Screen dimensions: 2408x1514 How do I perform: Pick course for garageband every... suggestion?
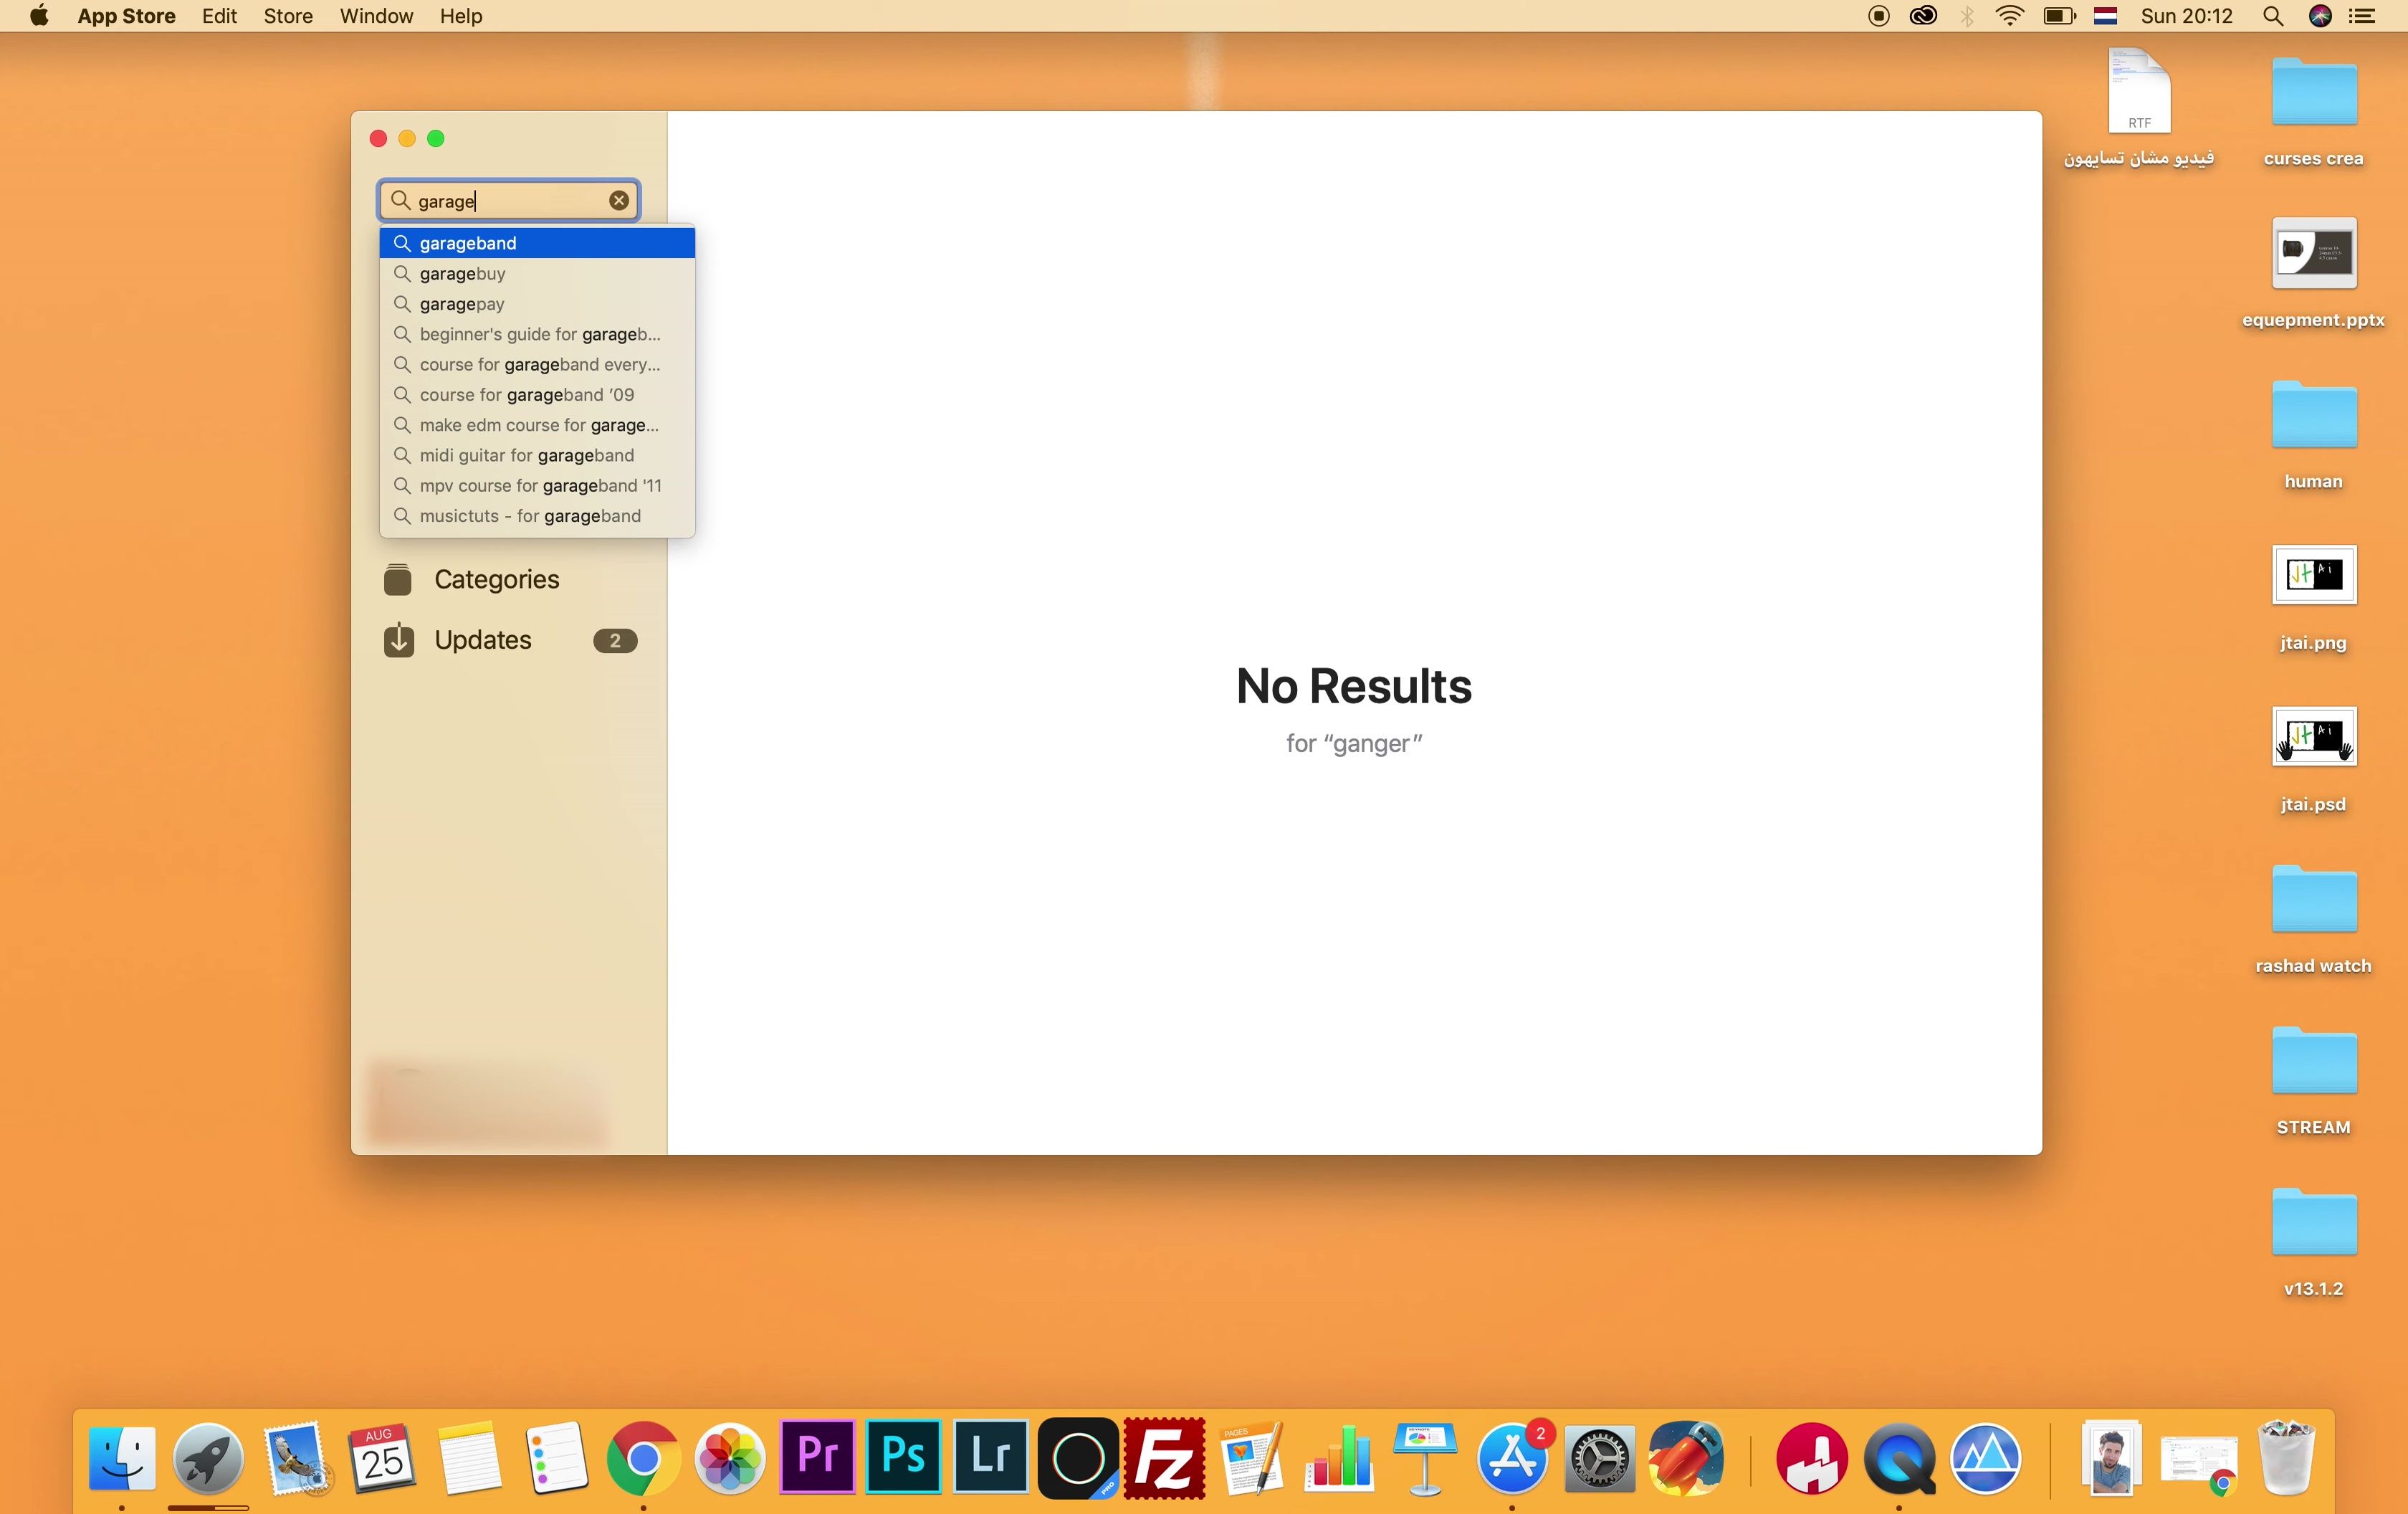pos(537,364)
